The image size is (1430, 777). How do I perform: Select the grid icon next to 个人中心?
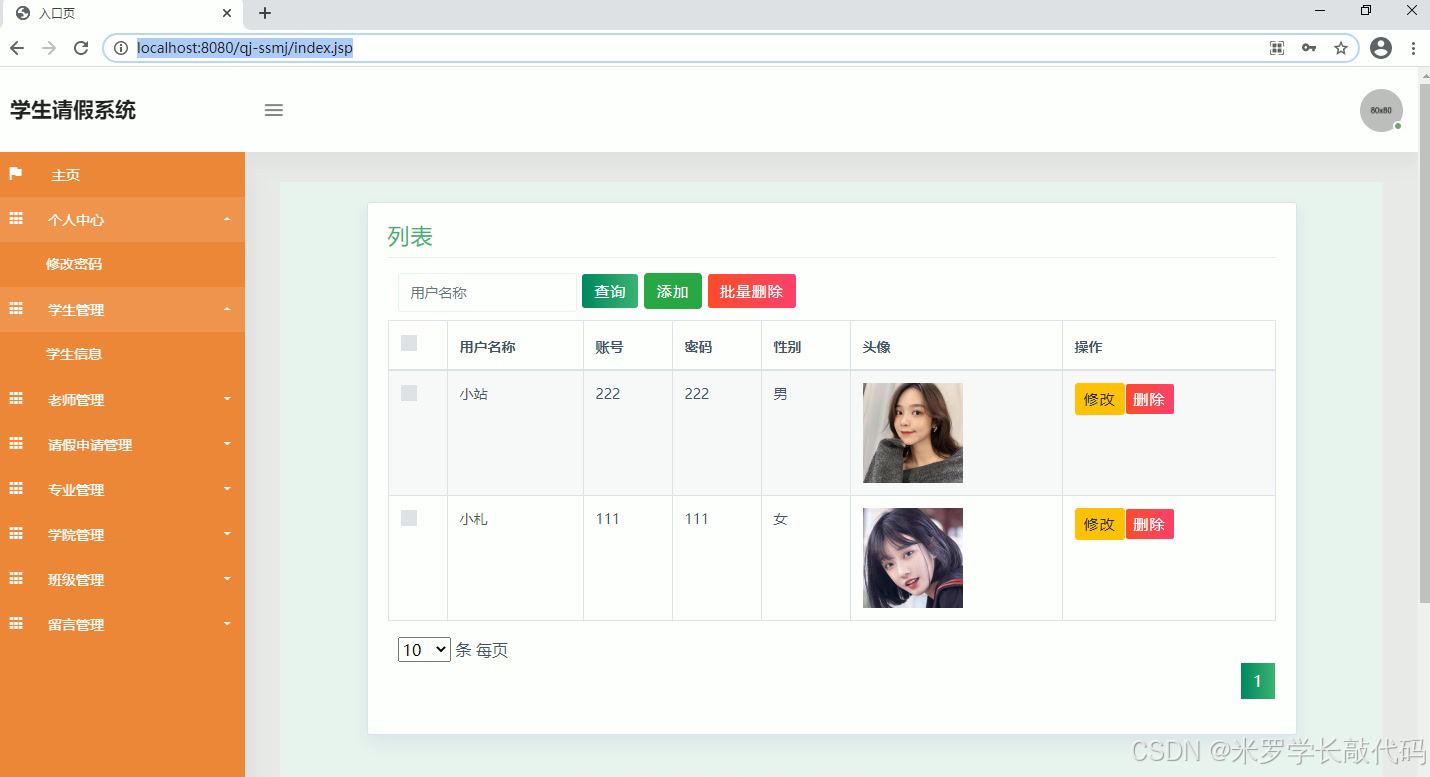(x=15, y=219)
